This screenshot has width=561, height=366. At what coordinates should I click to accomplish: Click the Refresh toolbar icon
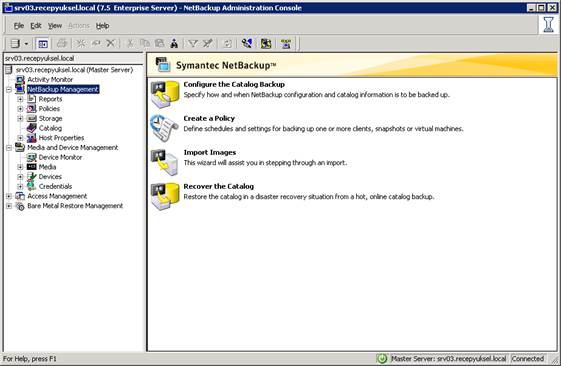pos(227,44)
